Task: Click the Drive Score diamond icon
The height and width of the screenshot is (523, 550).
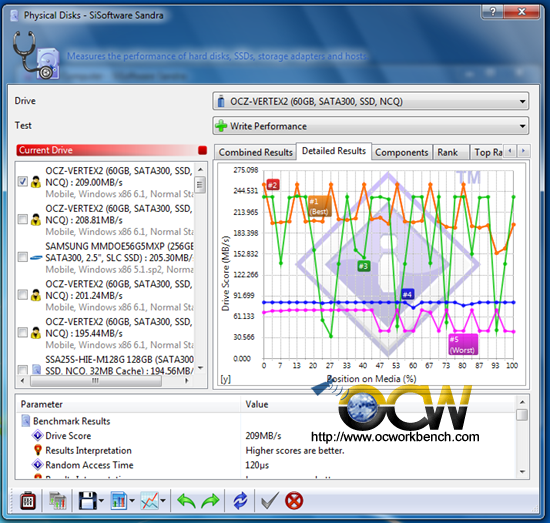Action: tap(38, 436)
